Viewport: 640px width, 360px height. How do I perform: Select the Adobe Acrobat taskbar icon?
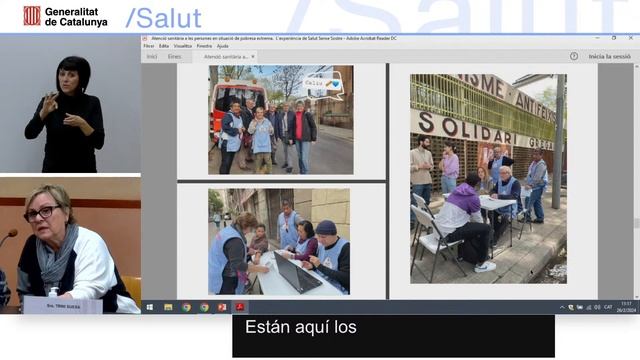[x=240, y=307]
